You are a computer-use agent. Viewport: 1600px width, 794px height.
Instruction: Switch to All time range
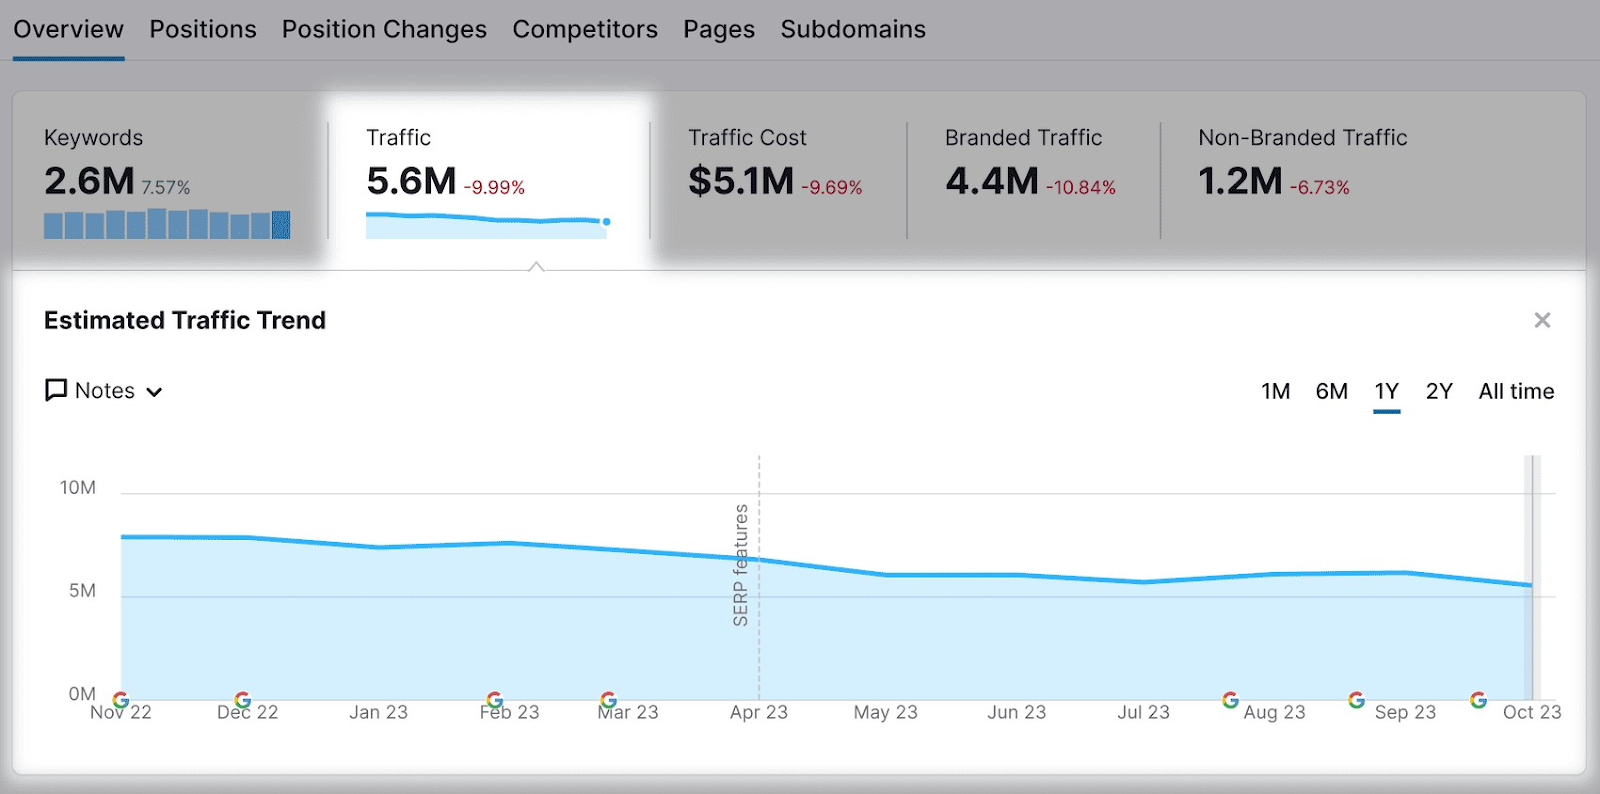(x=1515, y=391)
